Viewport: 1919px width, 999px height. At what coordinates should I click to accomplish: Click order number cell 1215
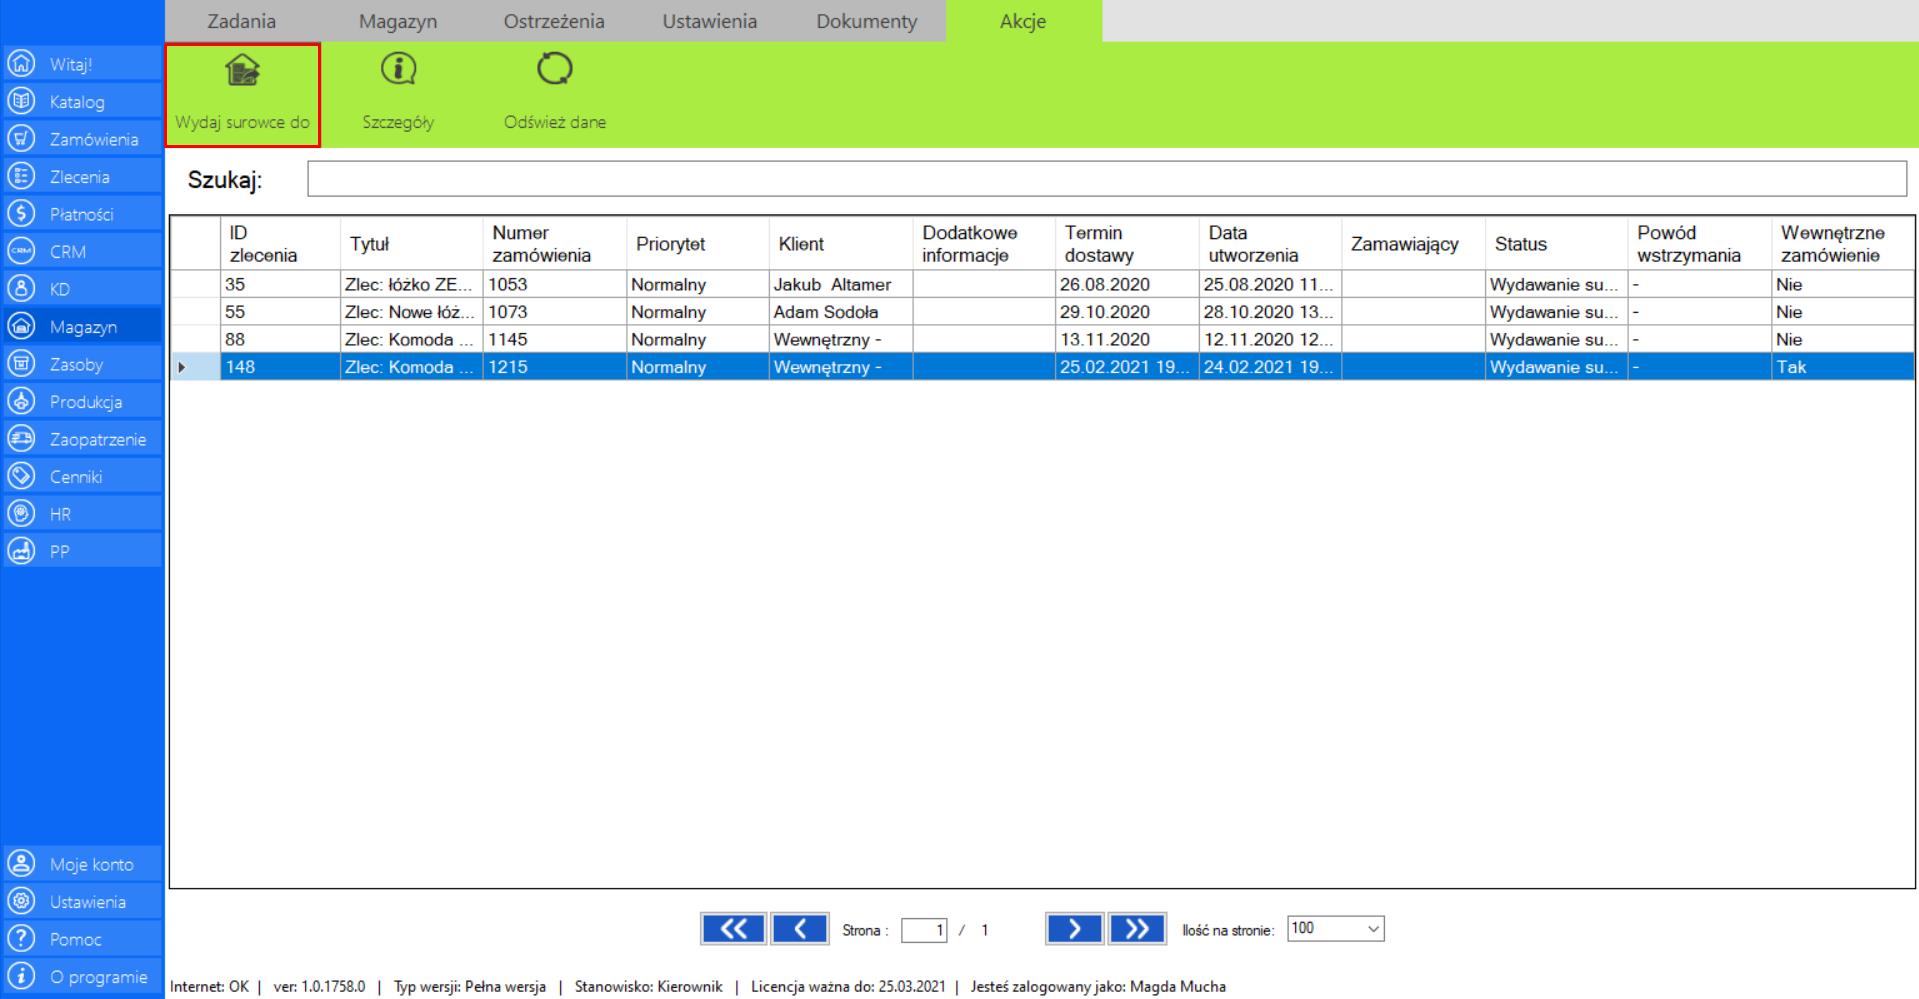tap(554, 367)
